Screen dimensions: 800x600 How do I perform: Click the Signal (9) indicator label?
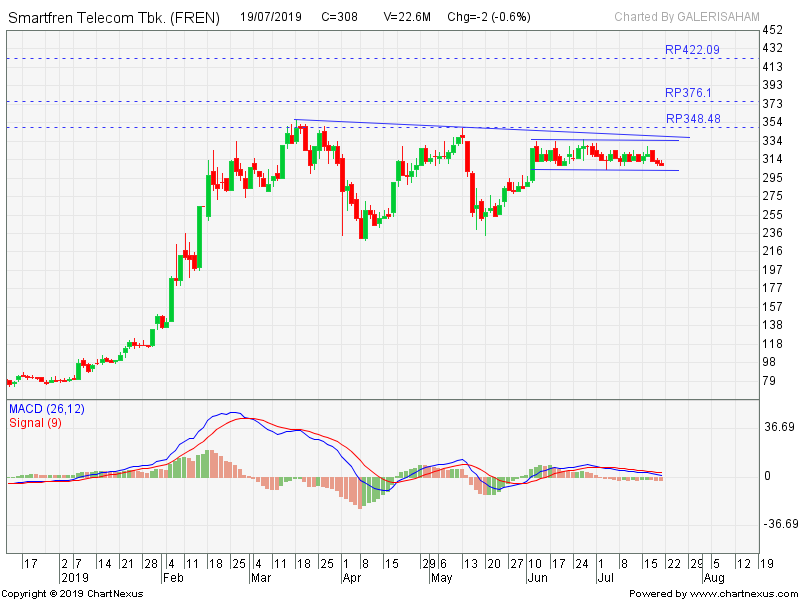tap(35, 422)
